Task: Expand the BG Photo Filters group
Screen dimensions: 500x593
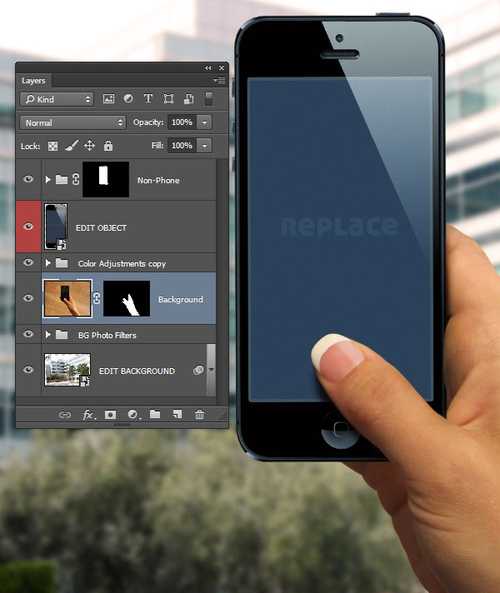Action: pyautogui.click(x=48, y=334)
